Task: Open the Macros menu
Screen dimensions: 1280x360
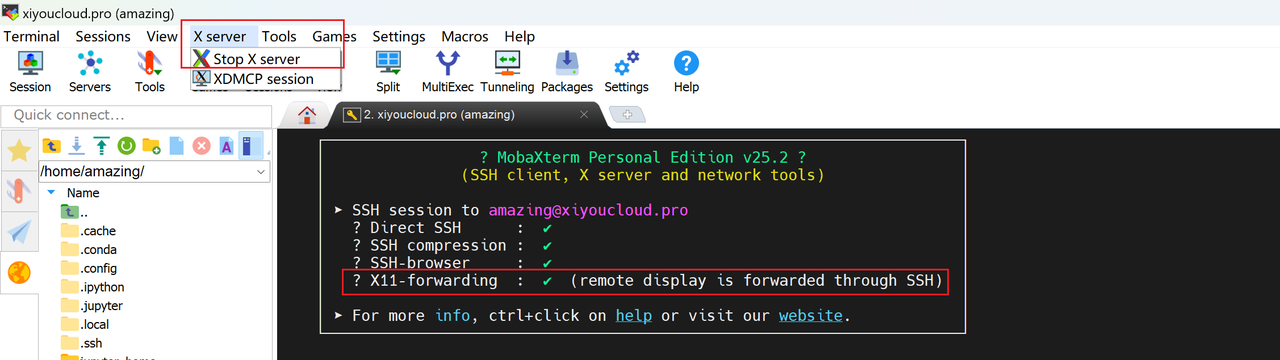Action: coord(465,36)
